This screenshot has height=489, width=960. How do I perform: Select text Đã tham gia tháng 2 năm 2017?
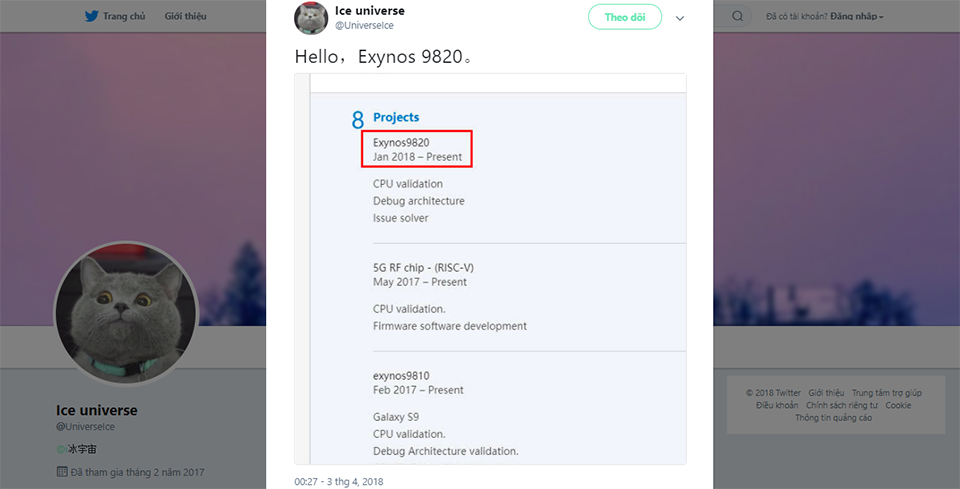(137, 472)
